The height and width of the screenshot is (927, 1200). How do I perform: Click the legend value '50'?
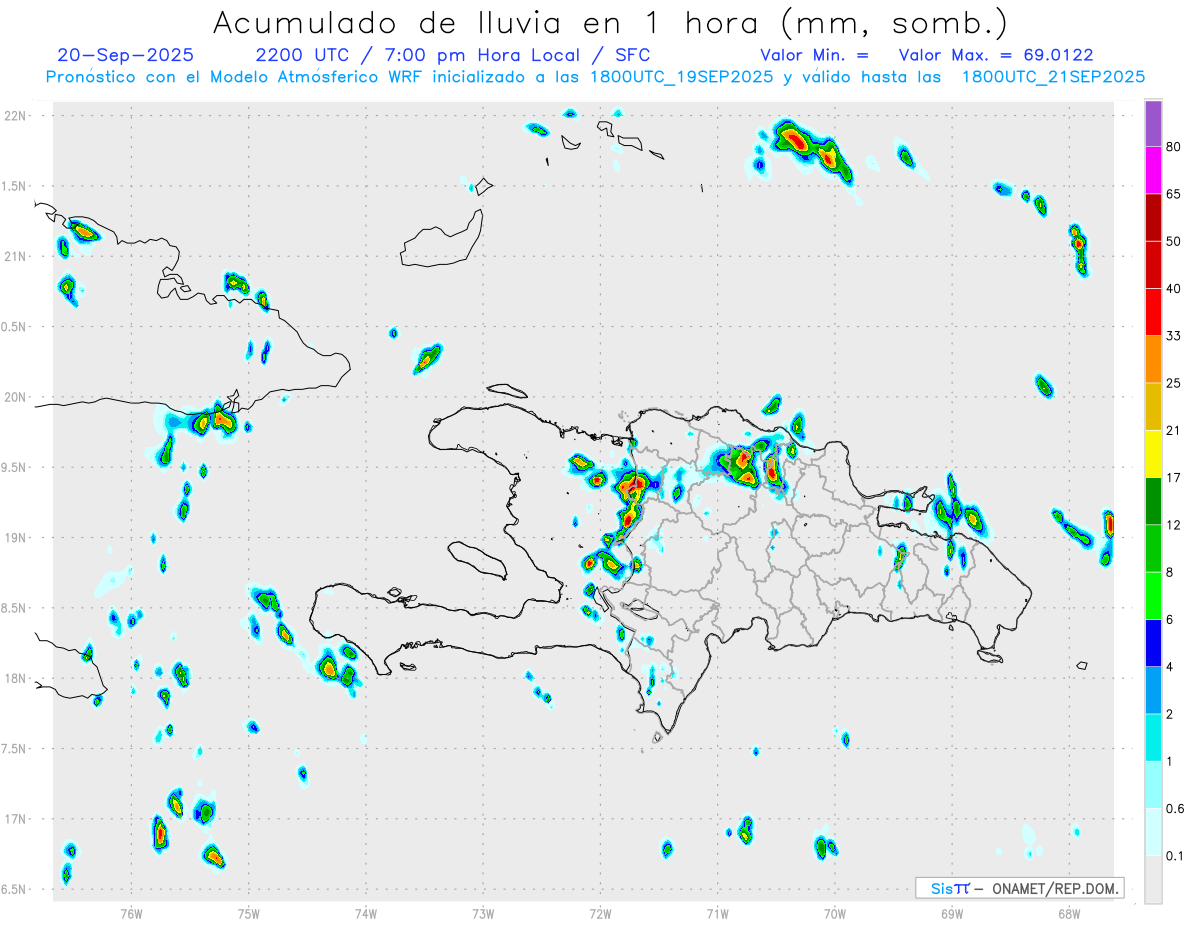1174,241
